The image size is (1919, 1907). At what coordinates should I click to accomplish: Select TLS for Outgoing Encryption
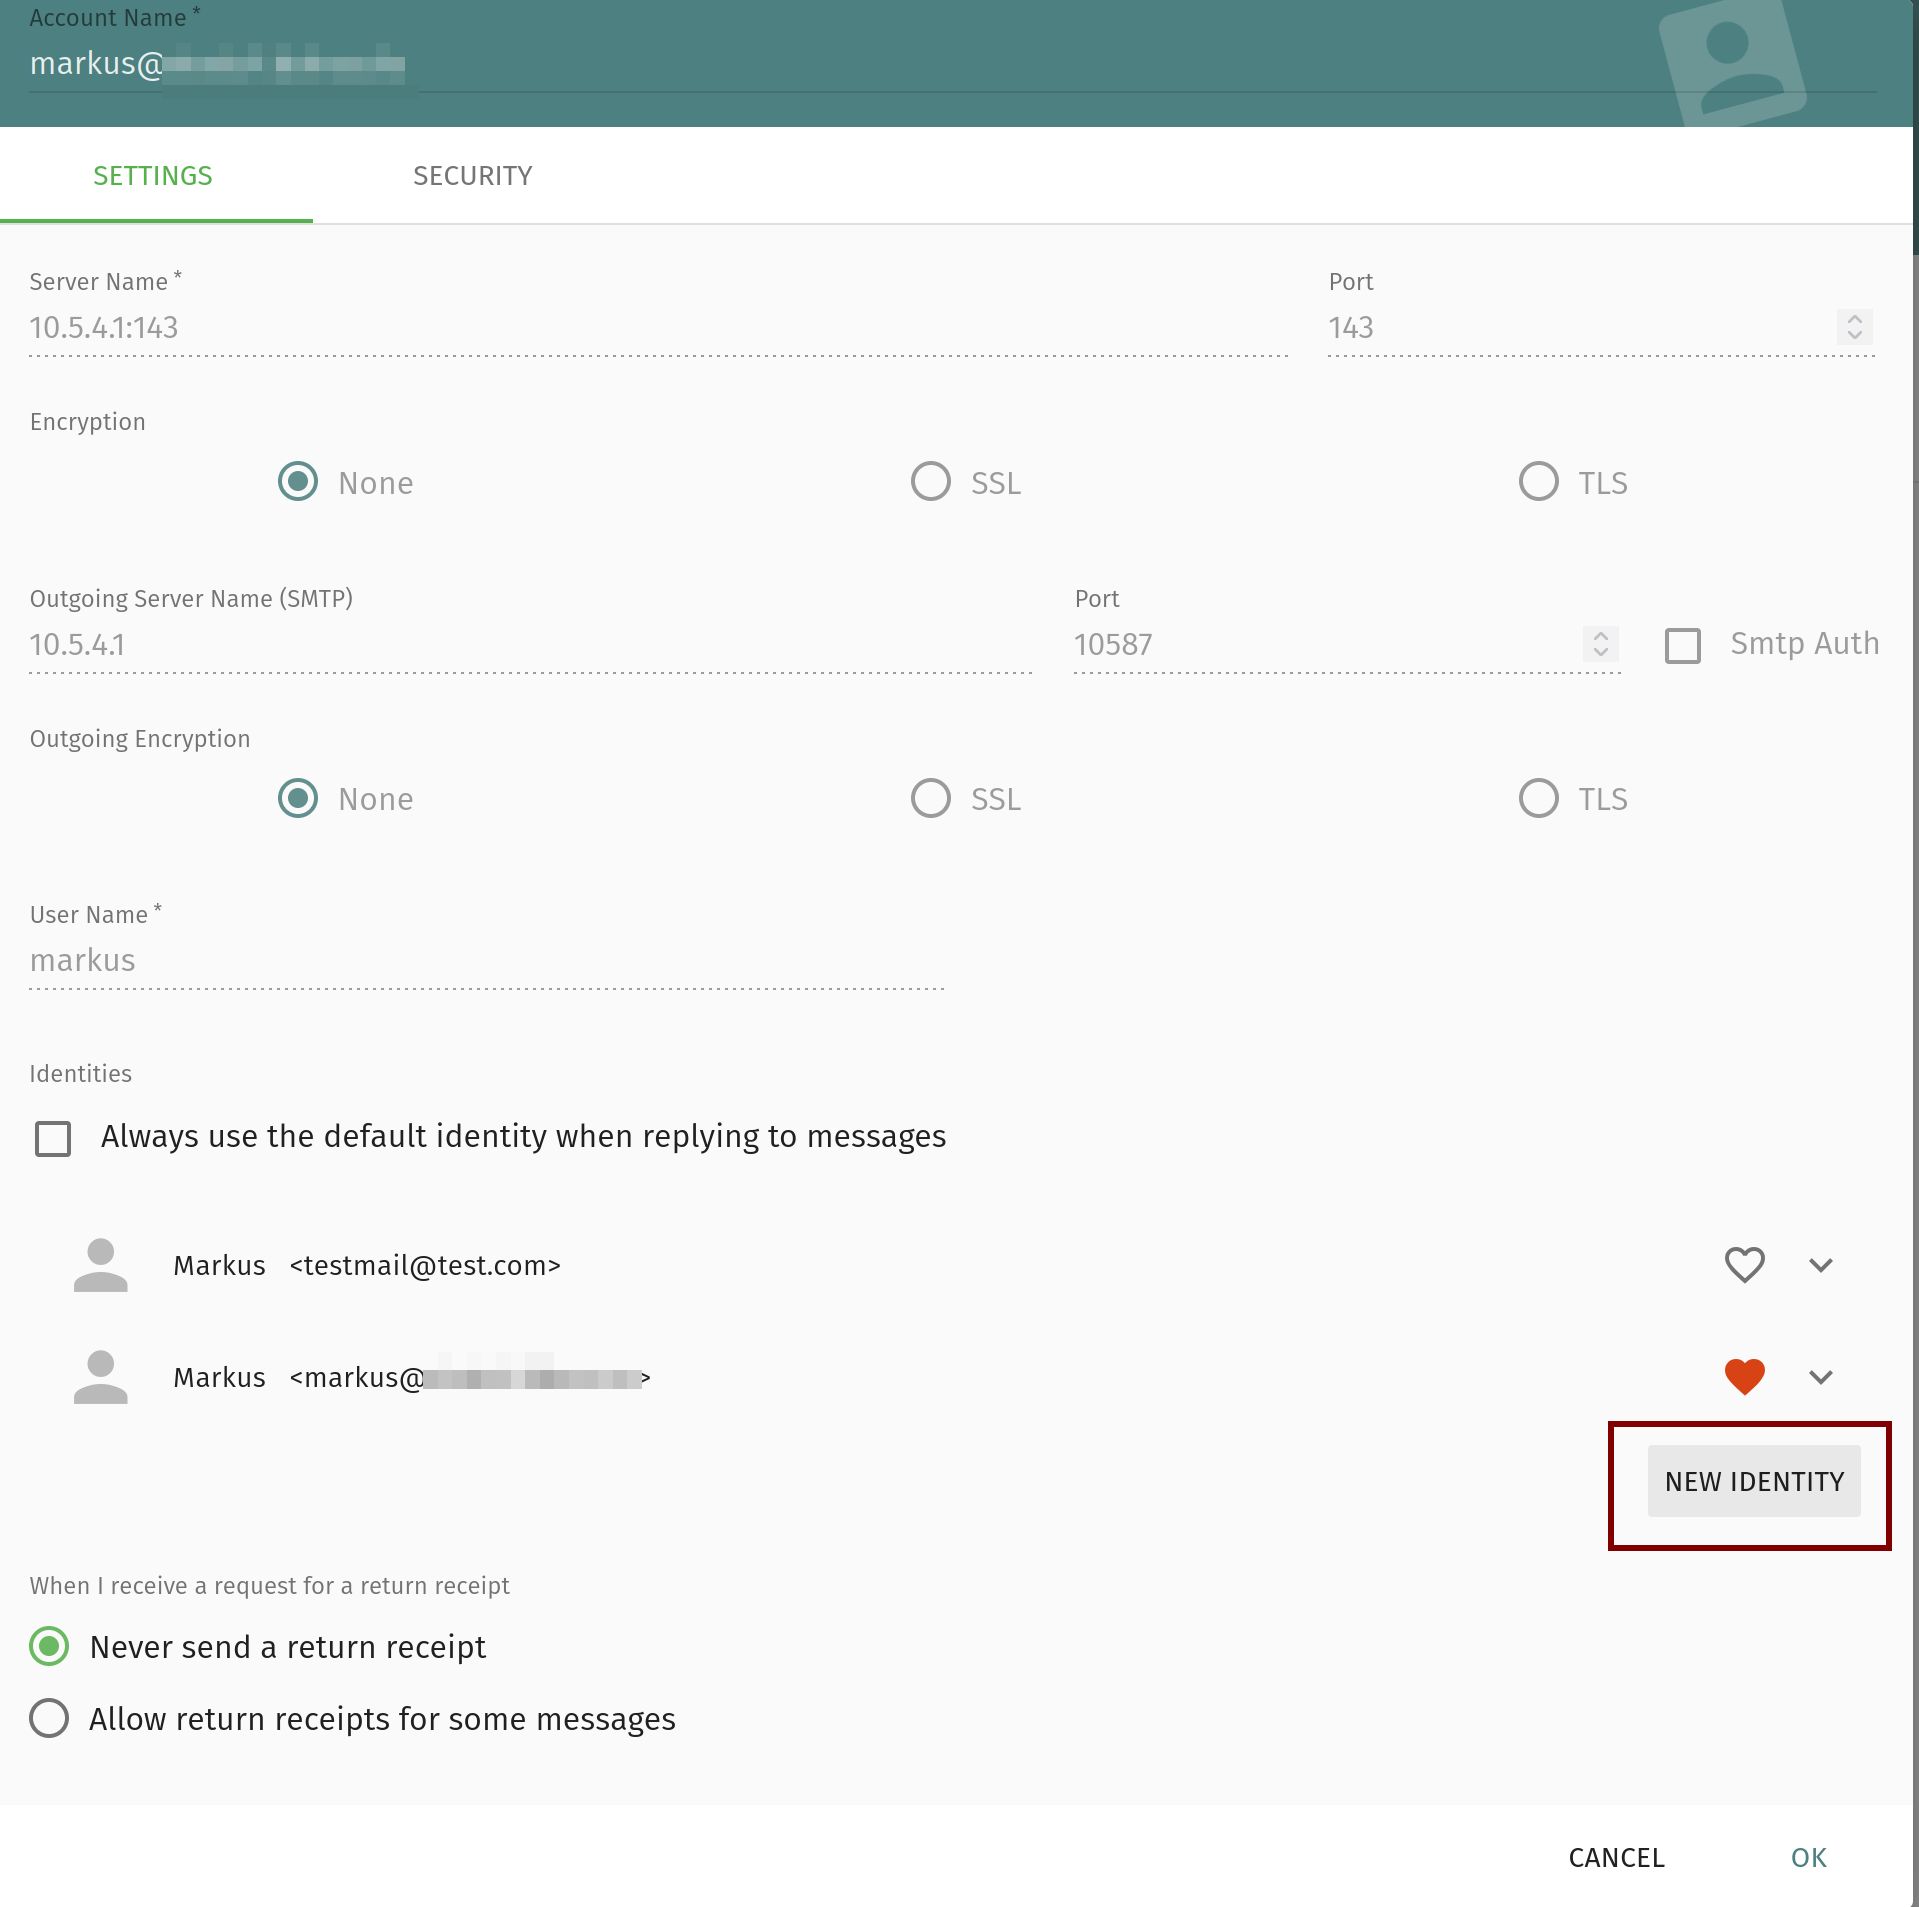pyautogui.click(x=1538, y=798)
